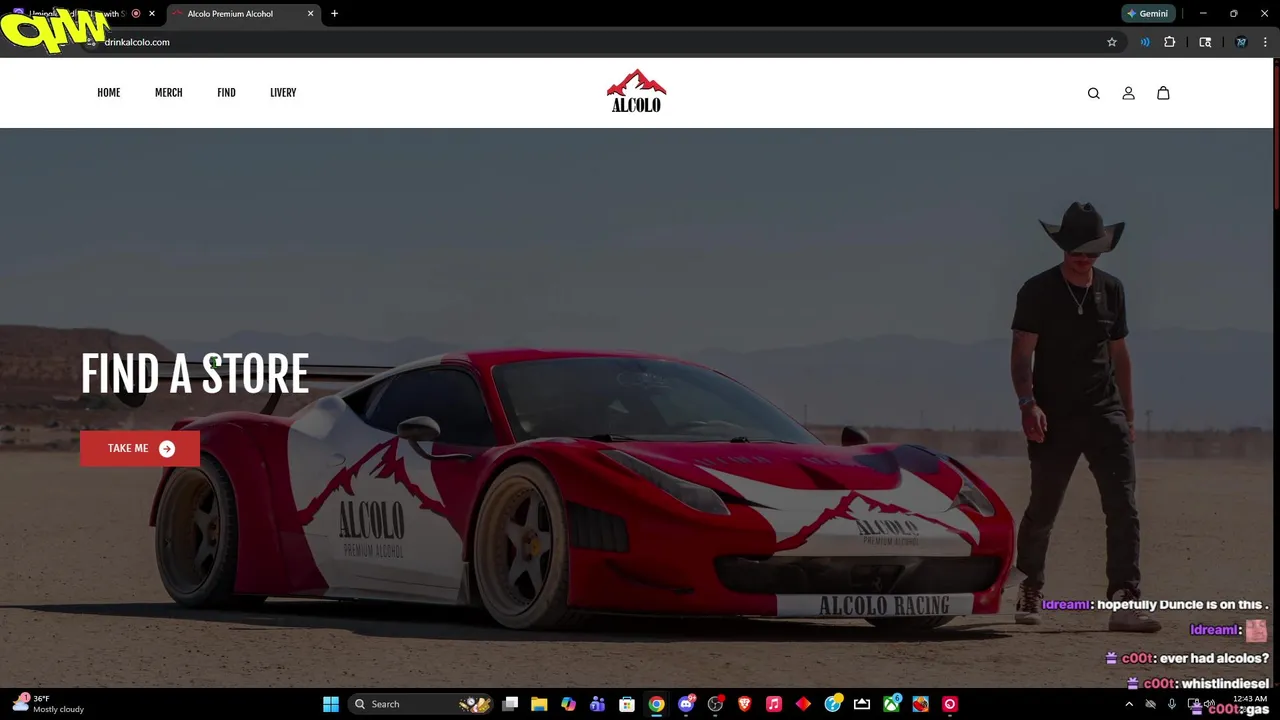Open the Chrome extensions puzzle icon
The image size is (1280, 720).
(1170, 42)
